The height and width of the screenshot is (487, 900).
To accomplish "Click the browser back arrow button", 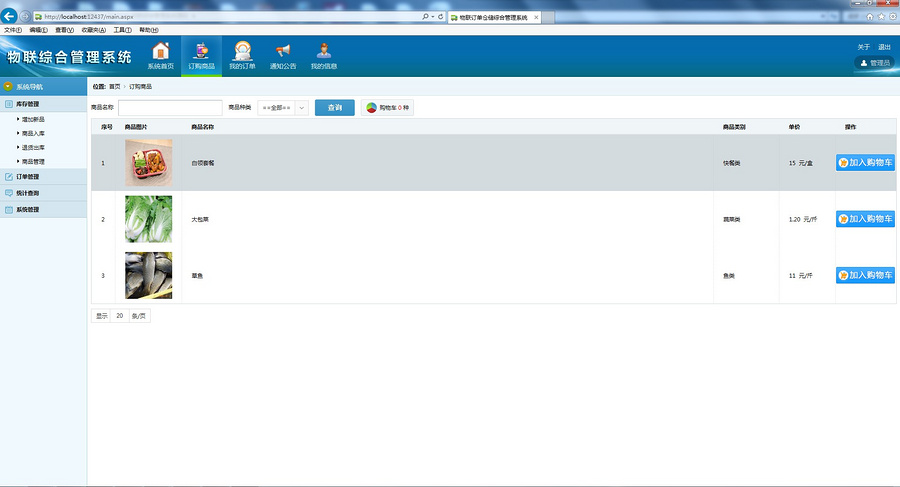I will click(9, 16).
